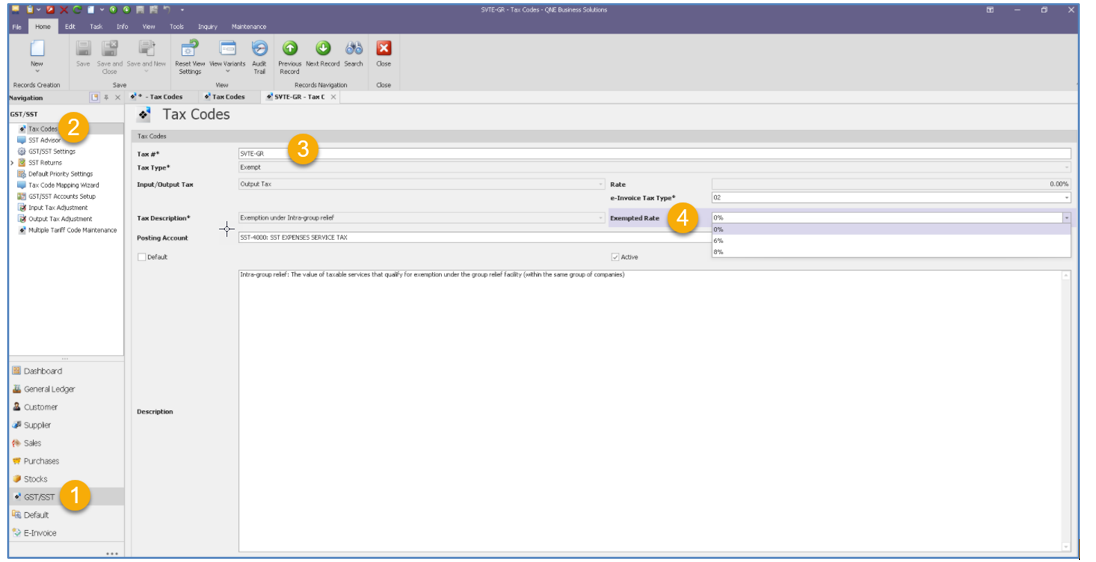Screen dimensions: 1096x562
Task: Toggle the Default checkbox
Action: (x=142, y=257)
